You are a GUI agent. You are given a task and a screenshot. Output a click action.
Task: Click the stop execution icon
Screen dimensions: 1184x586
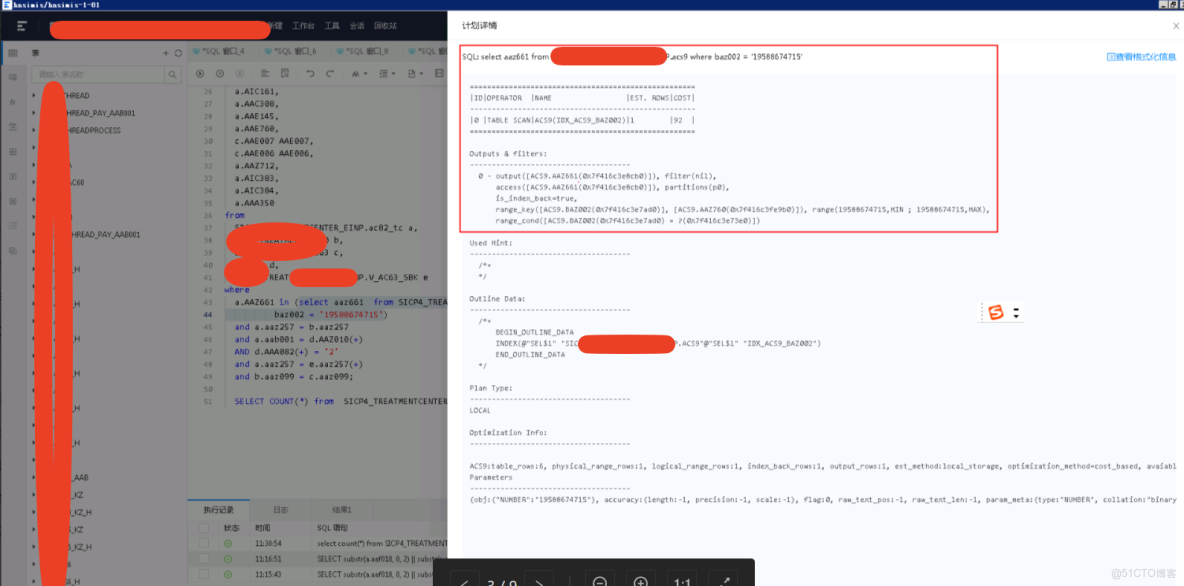(240, 74)
